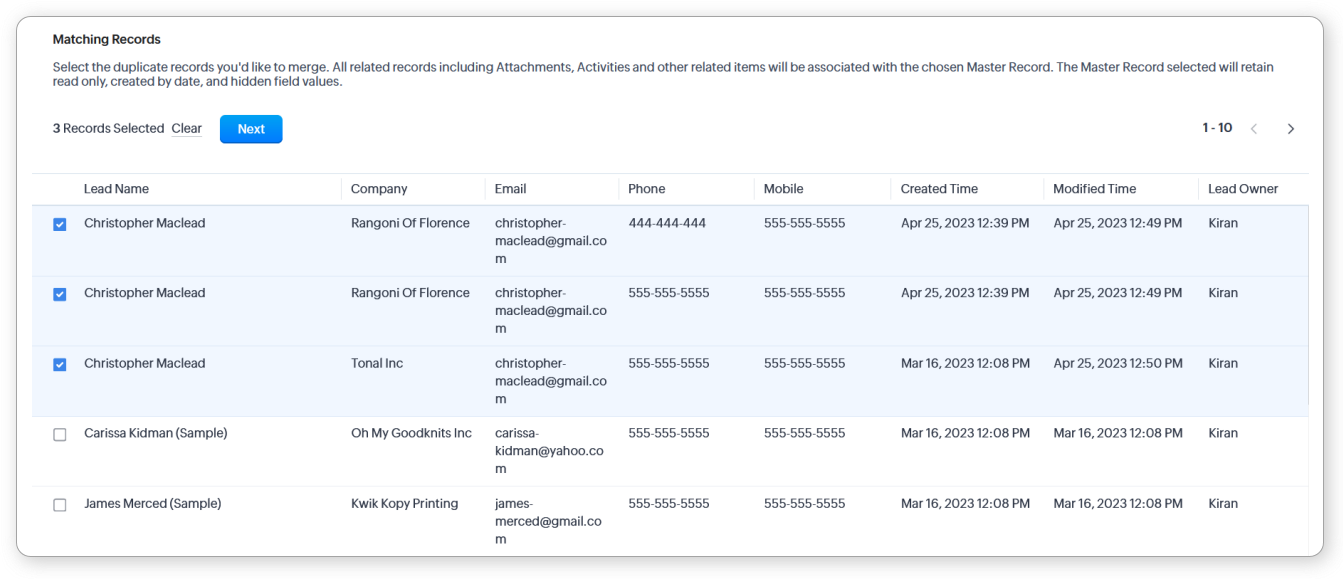This screenshot has height=579, width=1343.
Task: Uncheck second Rangoni Of Florence record
Action: point(60,295)
